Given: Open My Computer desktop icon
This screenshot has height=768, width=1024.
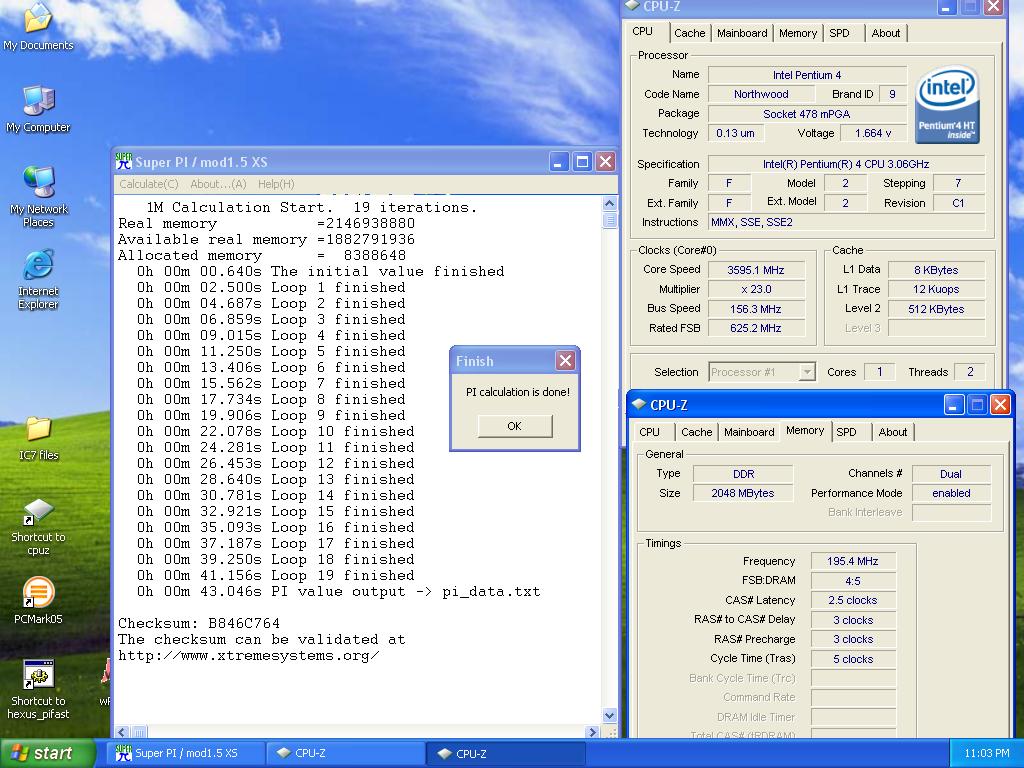Looking at the screenshot, I should [x=38, y=109].
